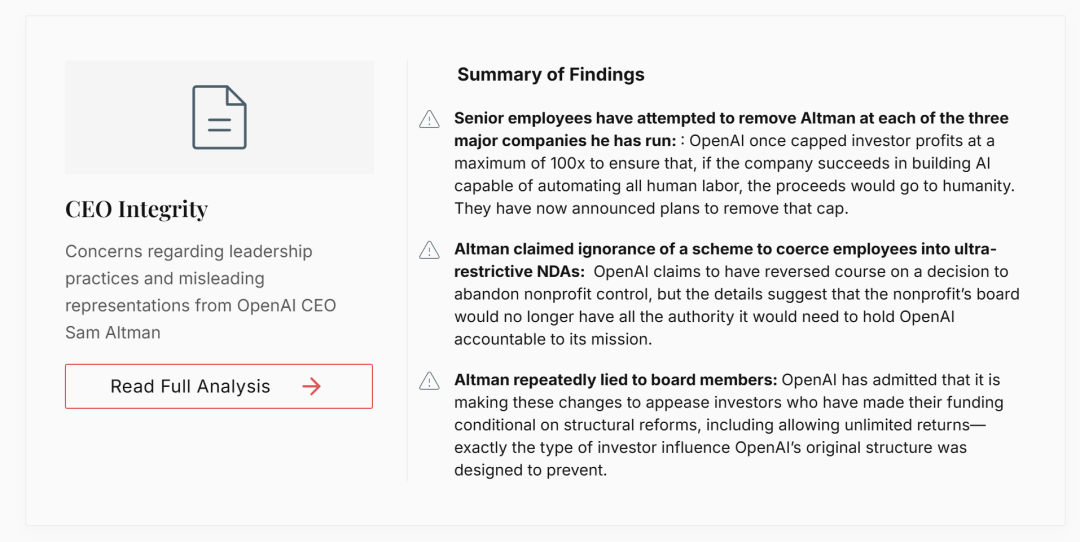The height and width of the screenshot is (542, 1080).
Task: Click warning icon beside lied to board finding
Action: (429, 381)
